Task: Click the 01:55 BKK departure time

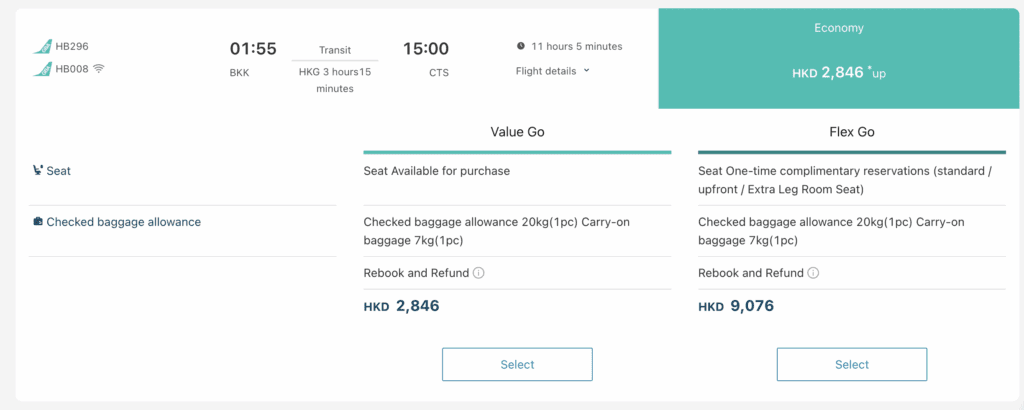Action: pyautogui.click(x=253, y=49)
